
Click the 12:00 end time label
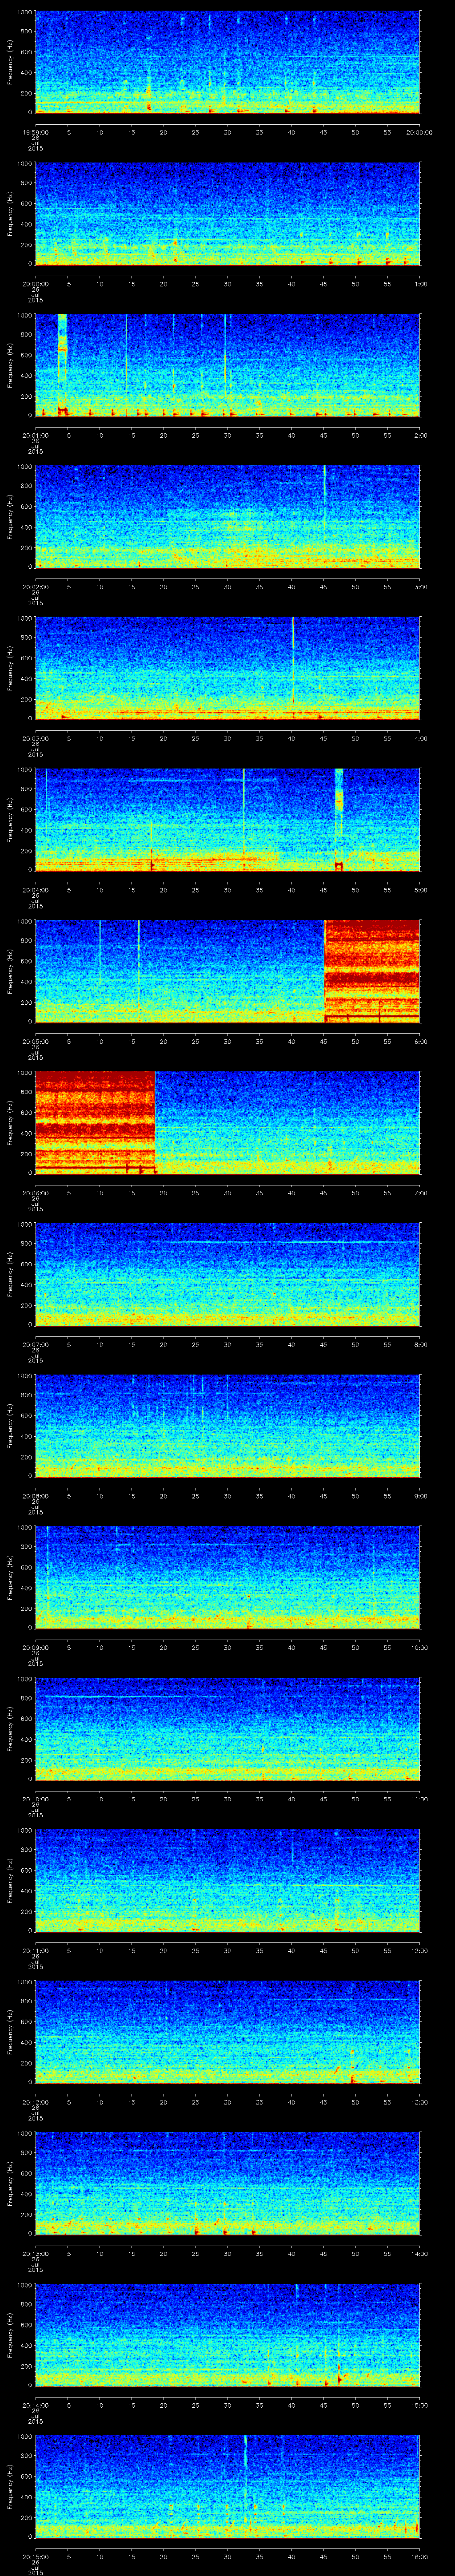tap(419, 1949)
